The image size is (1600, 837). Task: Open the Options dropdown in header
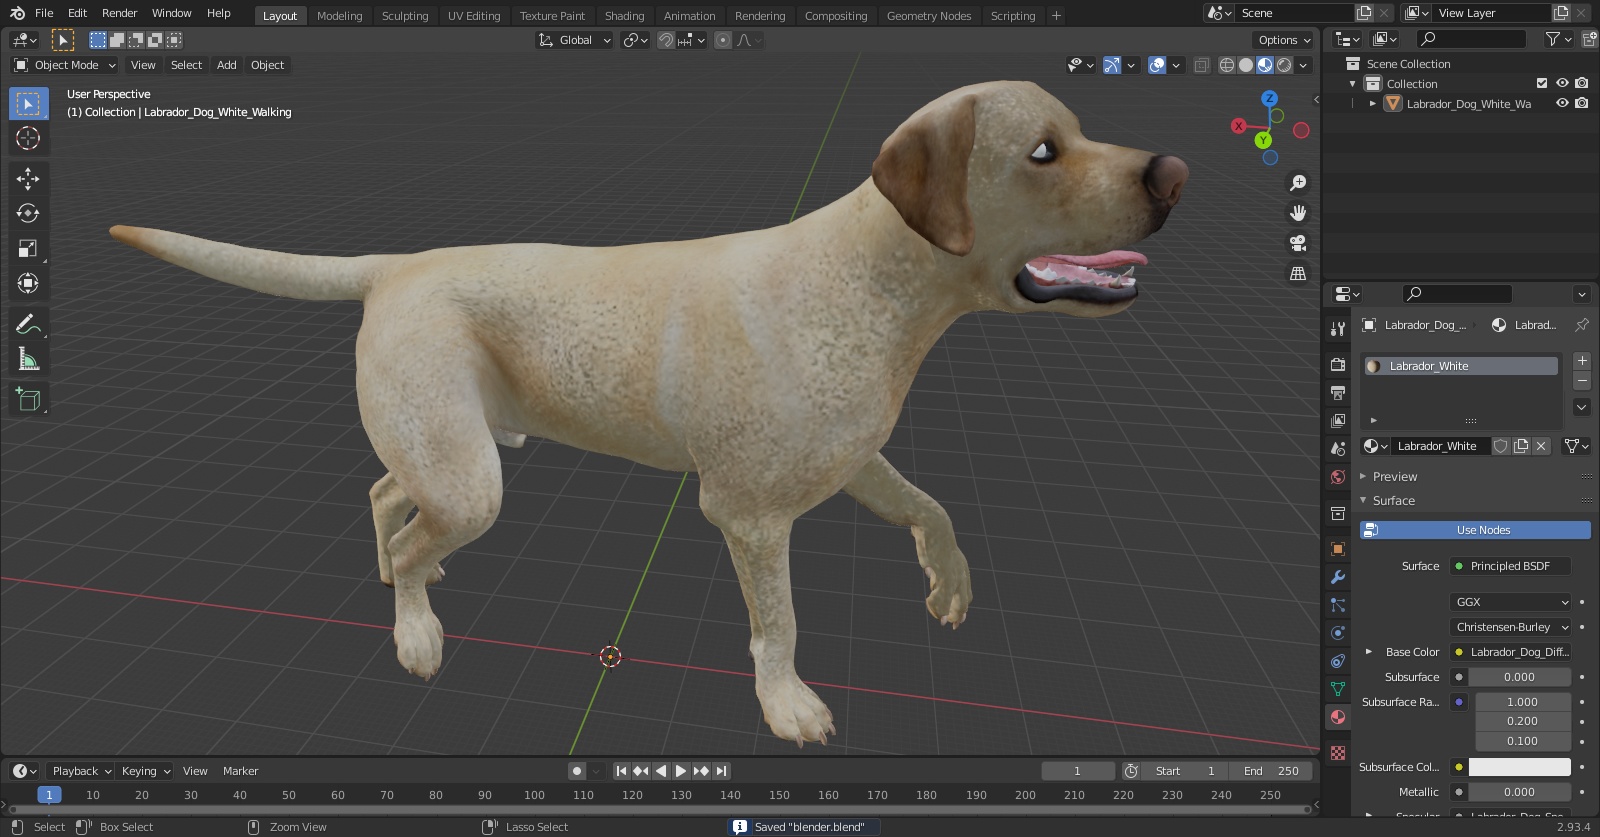(x=1283, y=40)
